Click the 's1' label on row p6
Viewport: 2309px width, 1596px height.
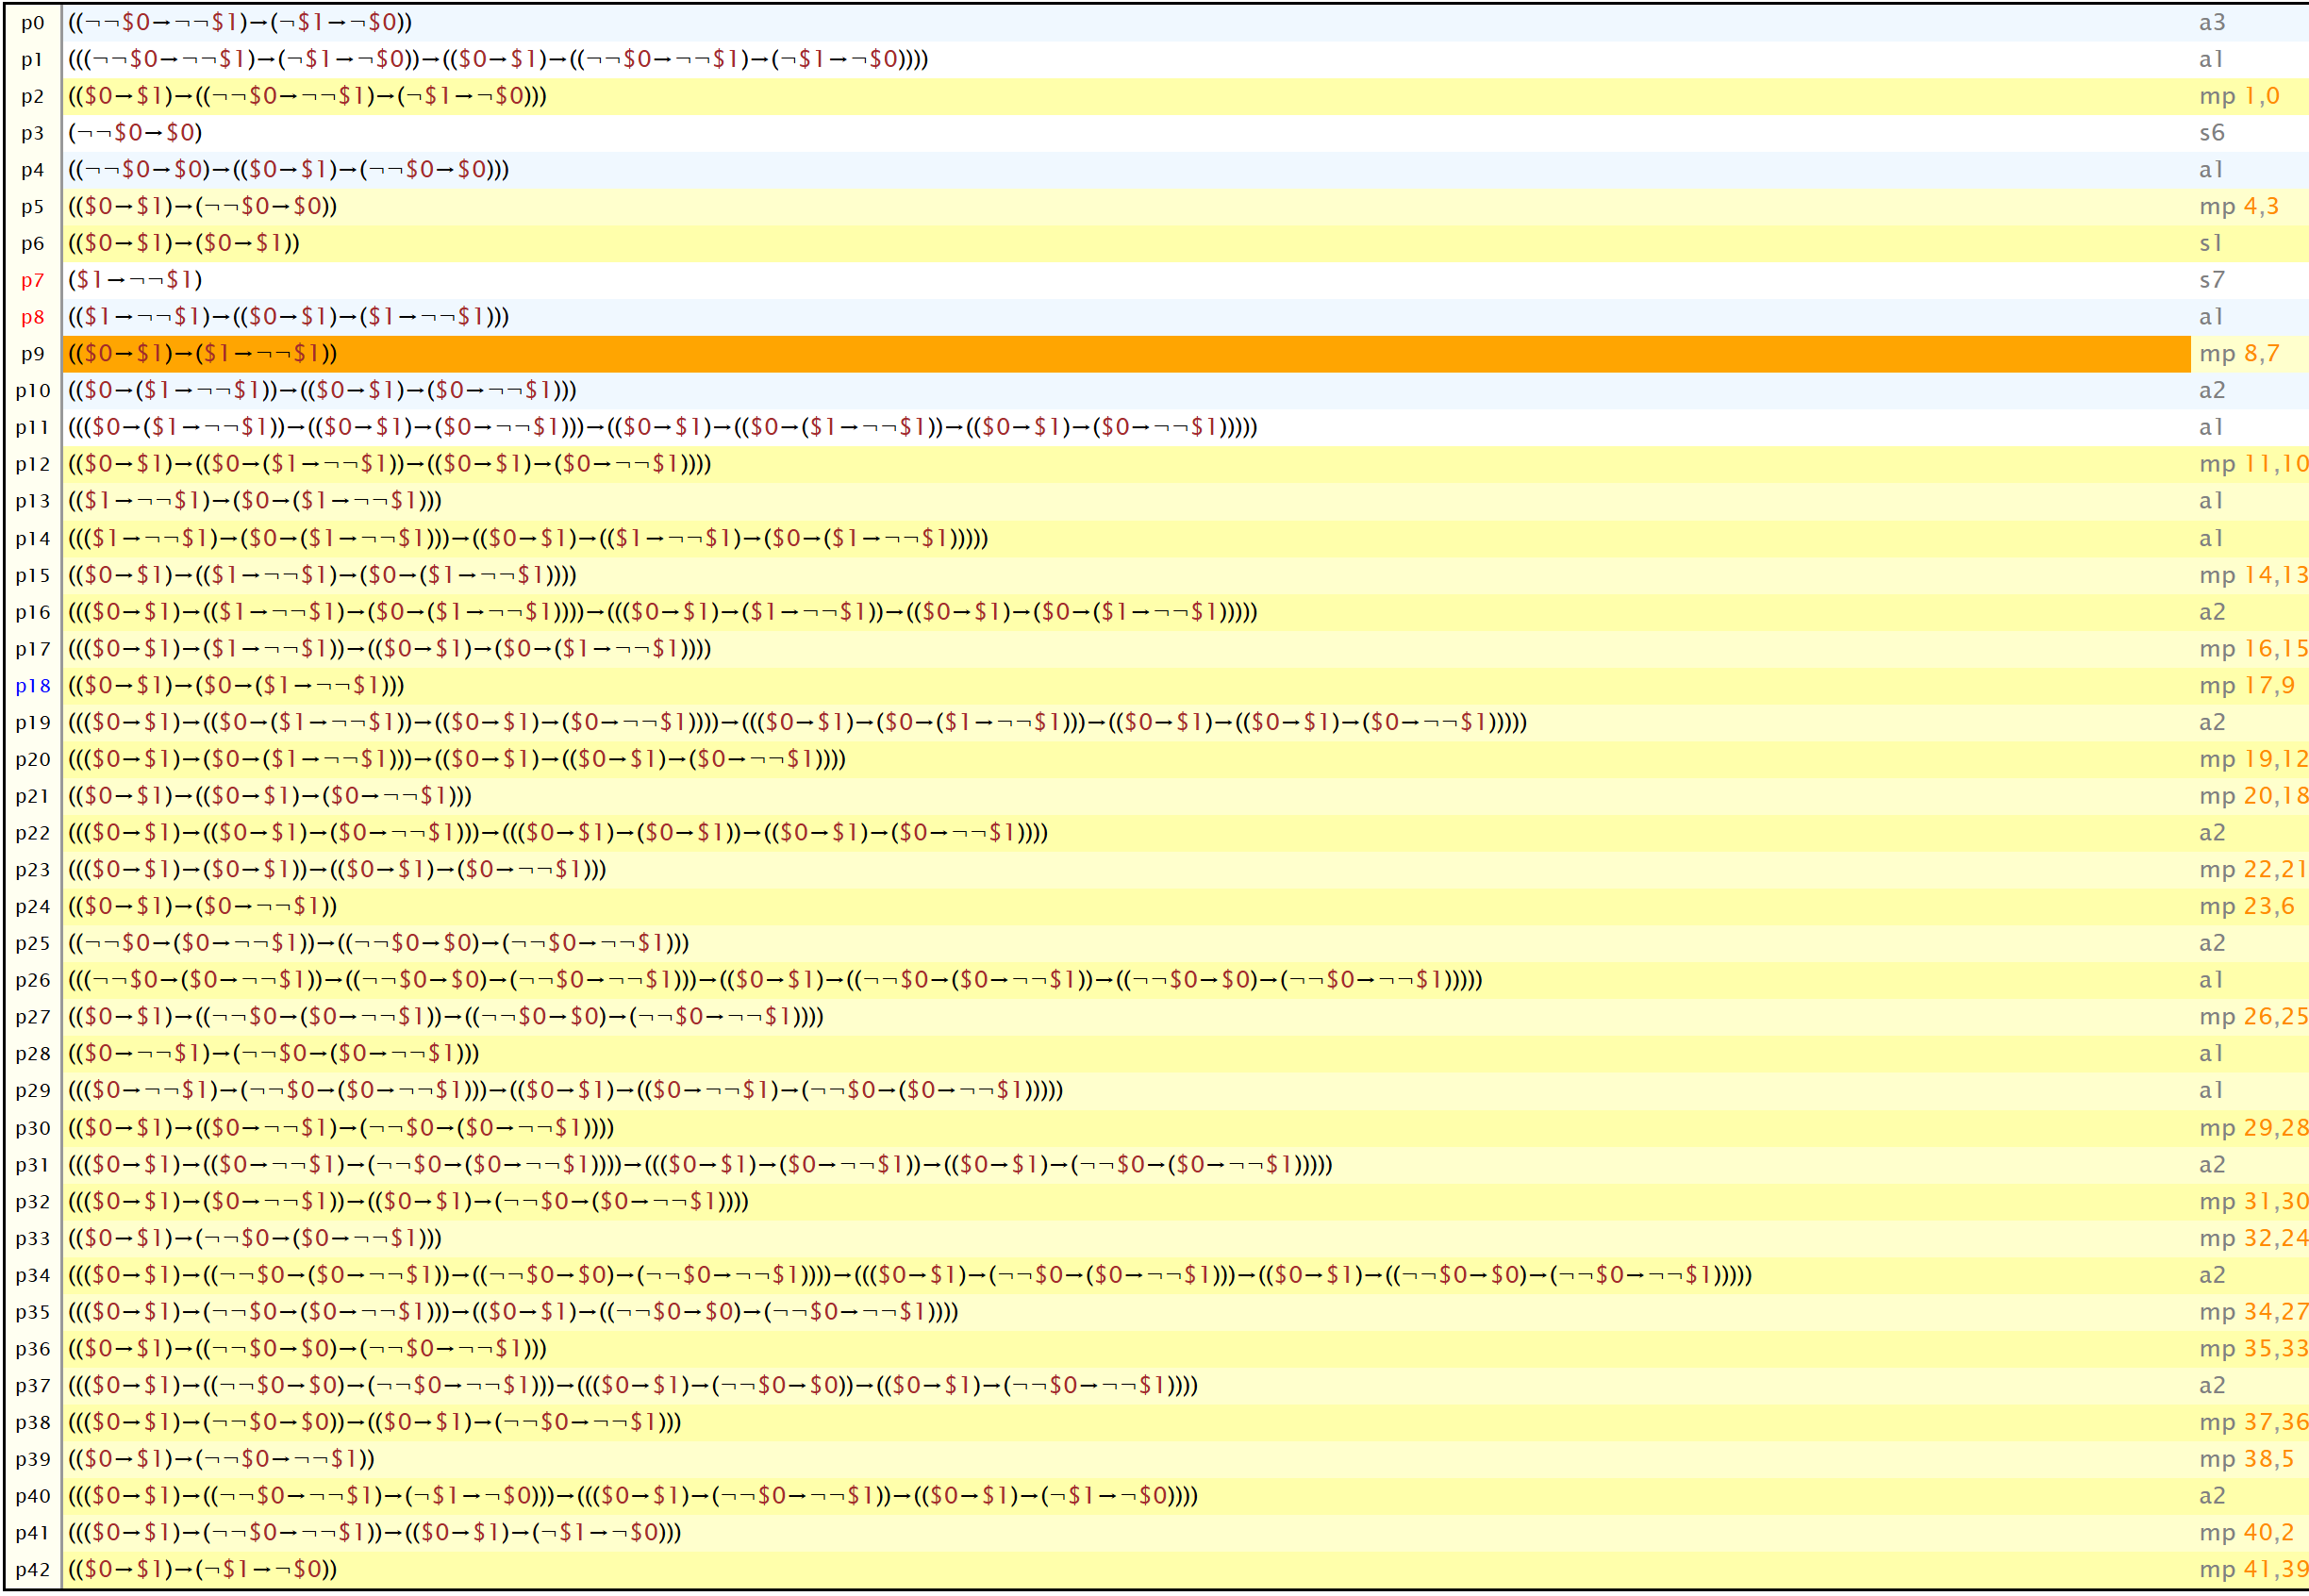[x=2210, y=244]
